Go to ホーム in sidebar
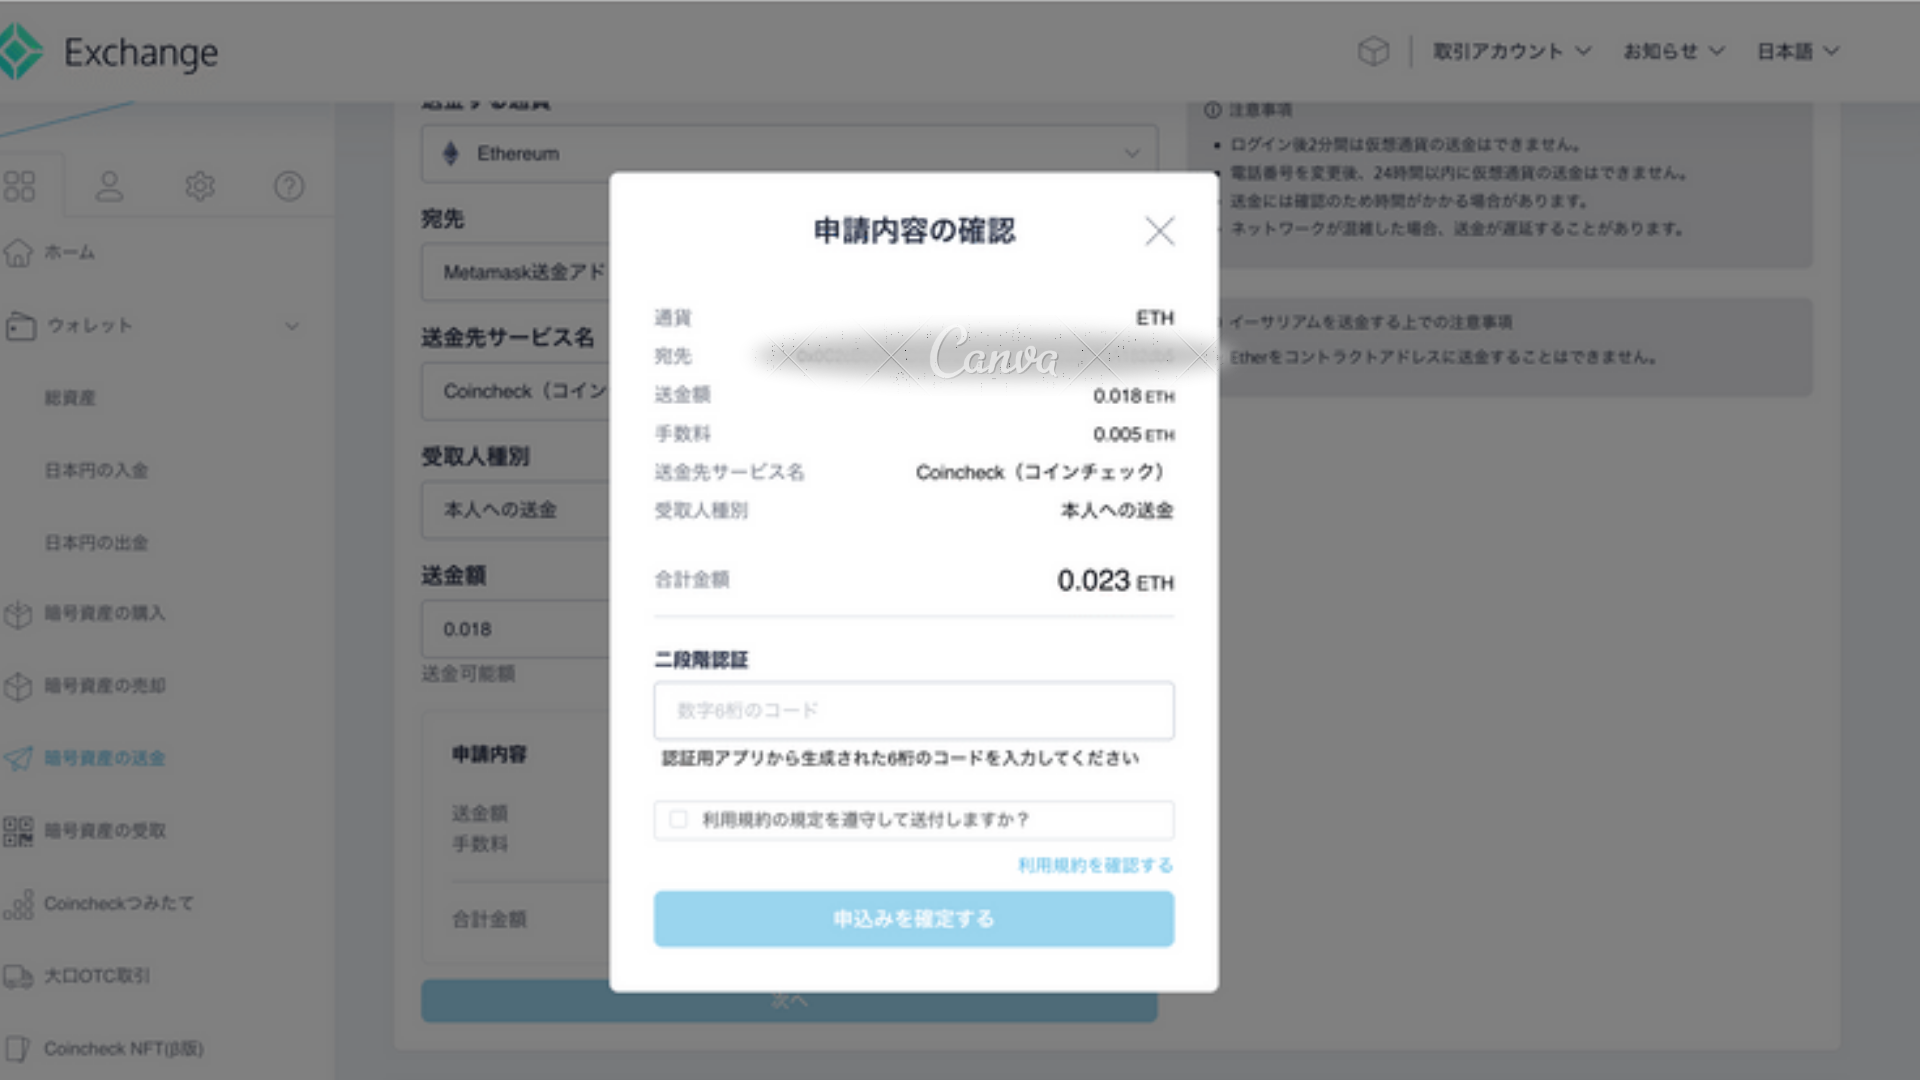This screenshot has height=1080, width=1920. click(x=69, y=253)
